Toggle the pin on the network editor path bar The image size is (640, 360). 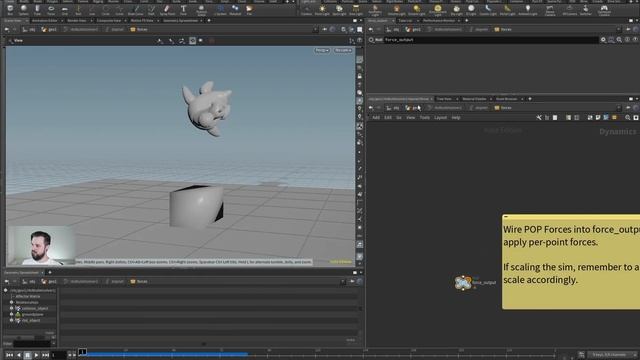coord(628,108)
